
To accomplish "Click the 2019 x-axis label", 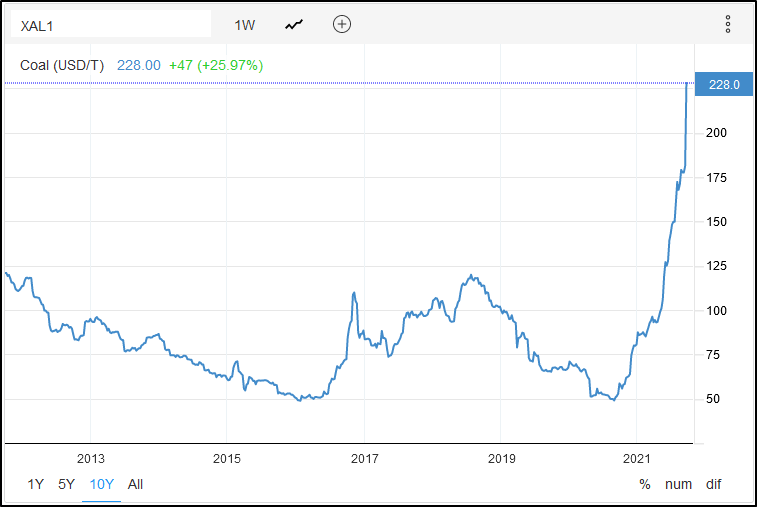I will [x=502, y=459].
